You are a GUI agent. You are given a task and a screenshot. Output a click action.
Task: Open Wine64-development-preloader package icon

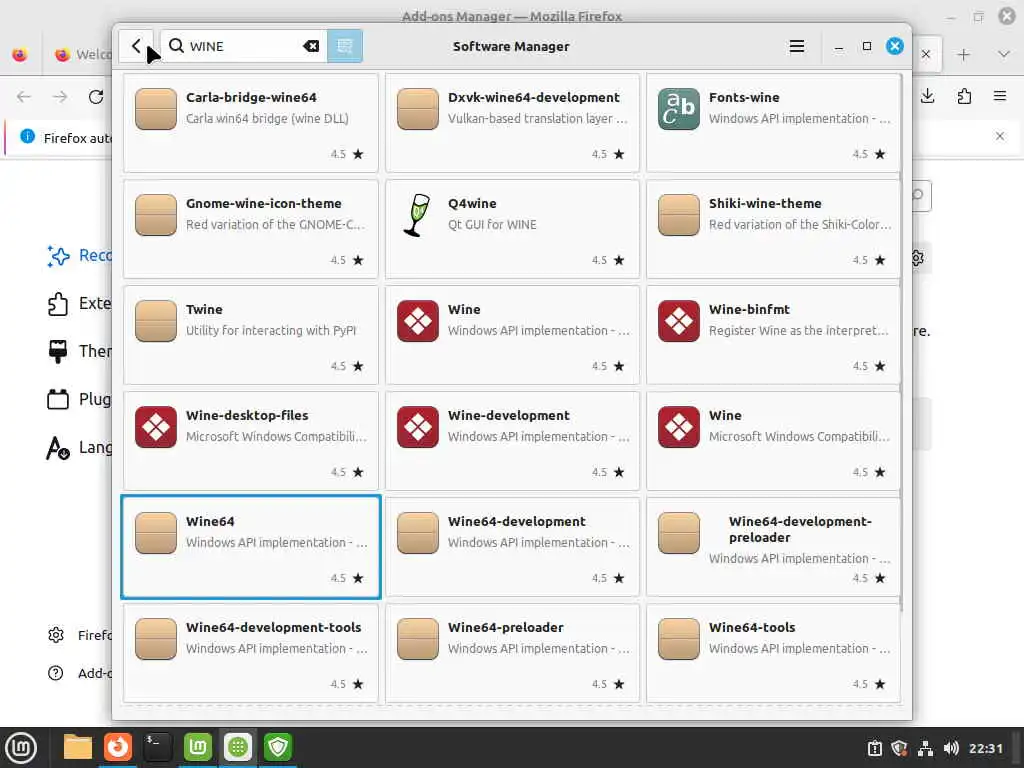(679, 532)
